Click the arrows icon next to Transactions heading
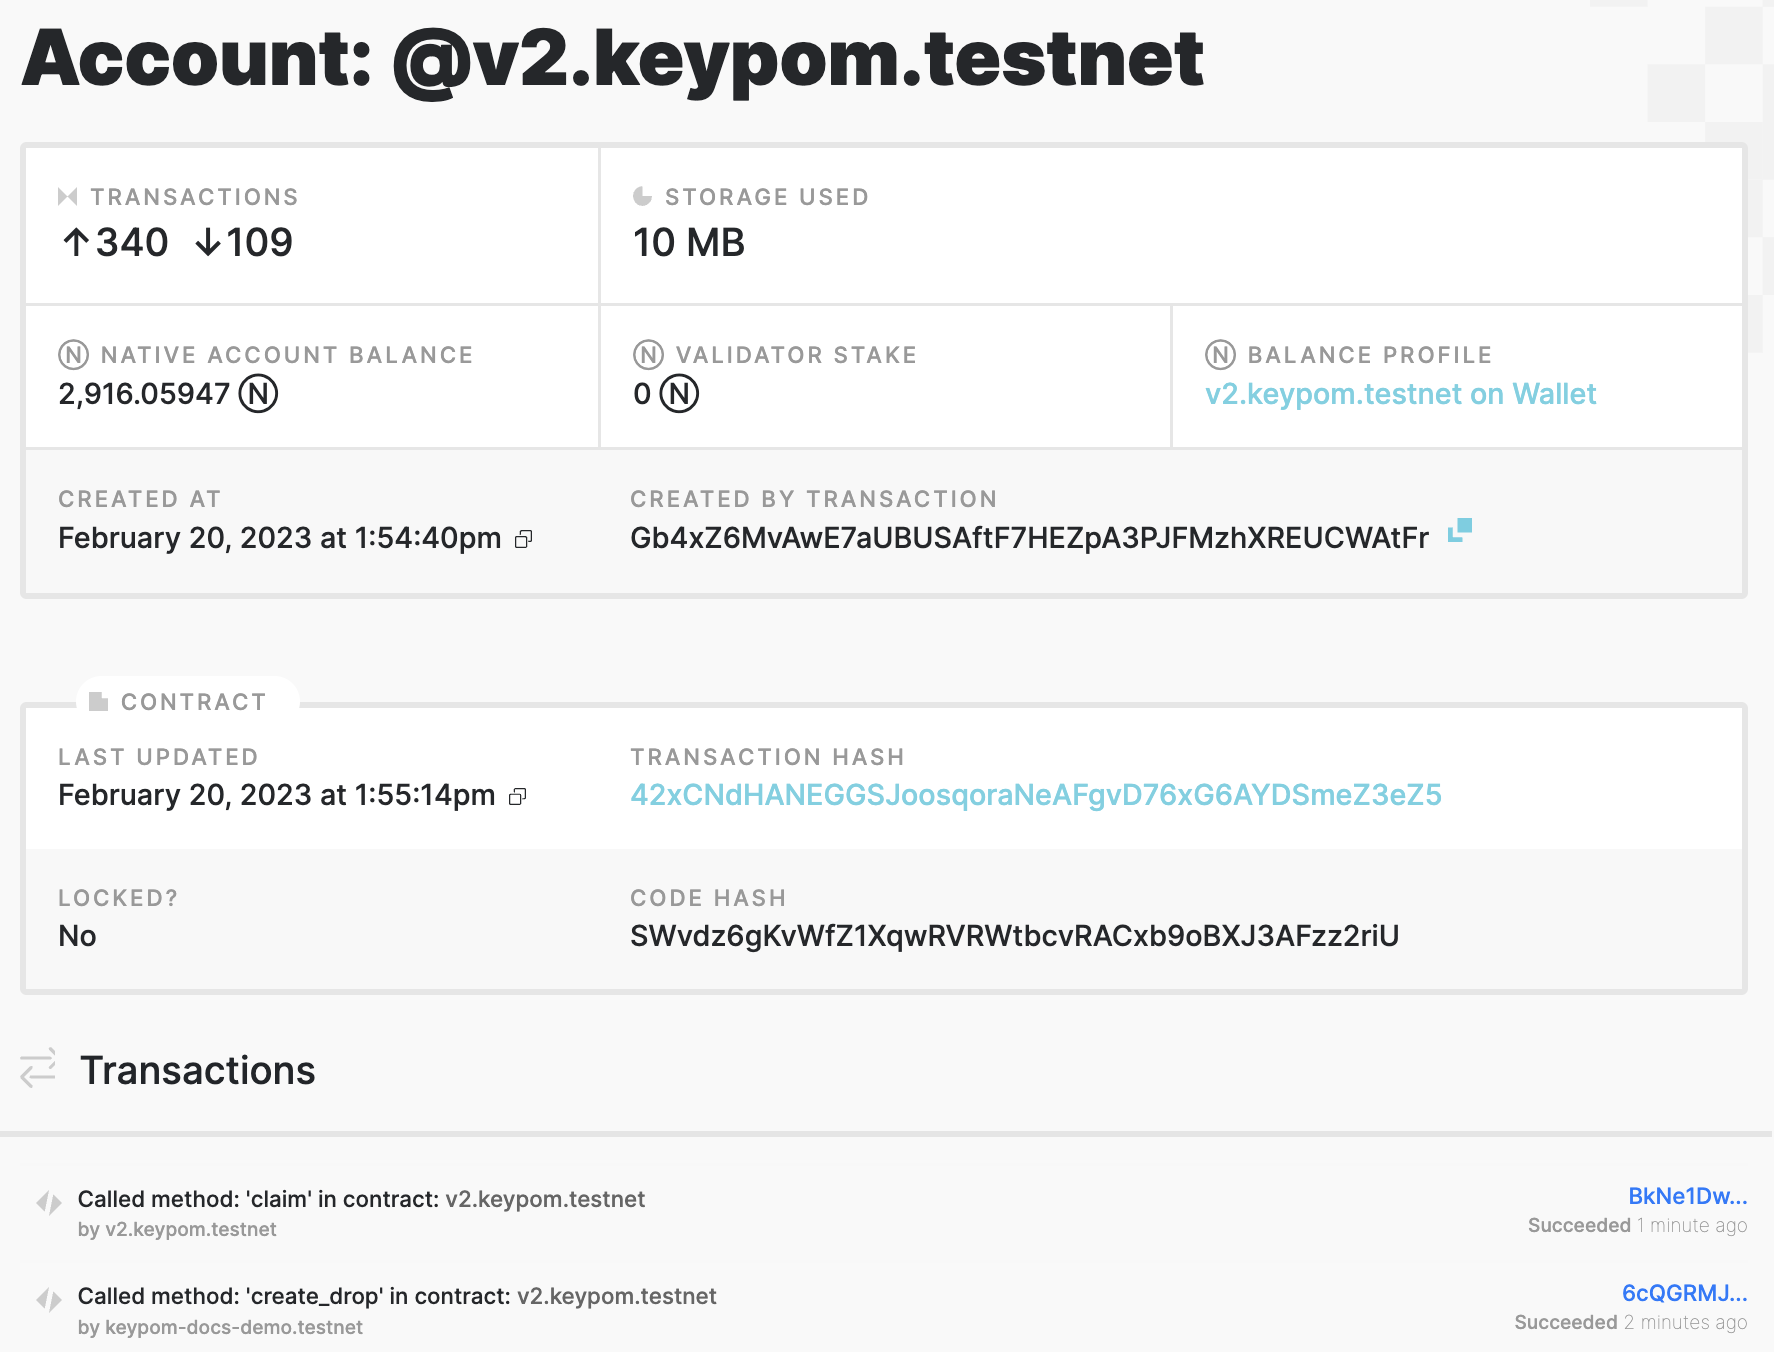The width and height of the screenshot is (1774, 1352). click(38, 1068)
